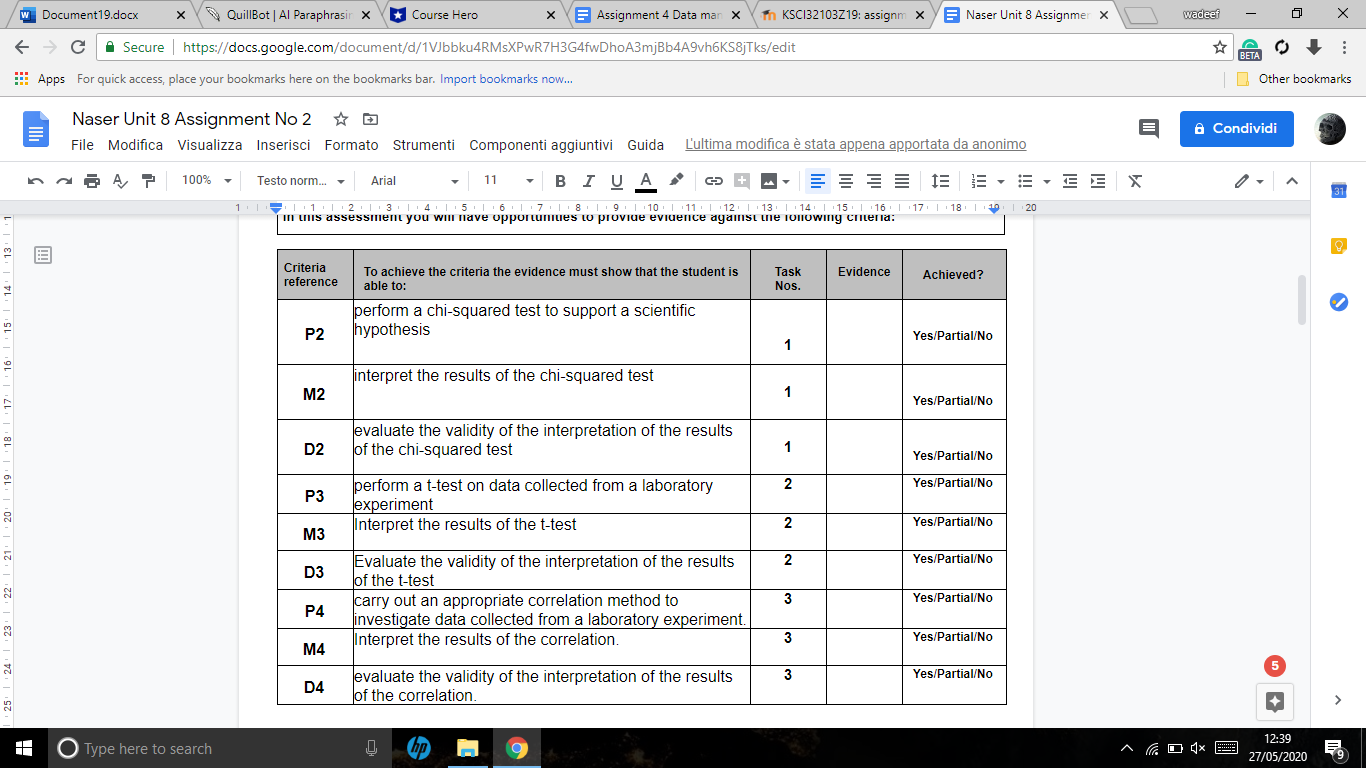The width and height of the screenshot is (1366, 768).
Task: Open the Inserisci menu
Action: (x=283, y=145)
